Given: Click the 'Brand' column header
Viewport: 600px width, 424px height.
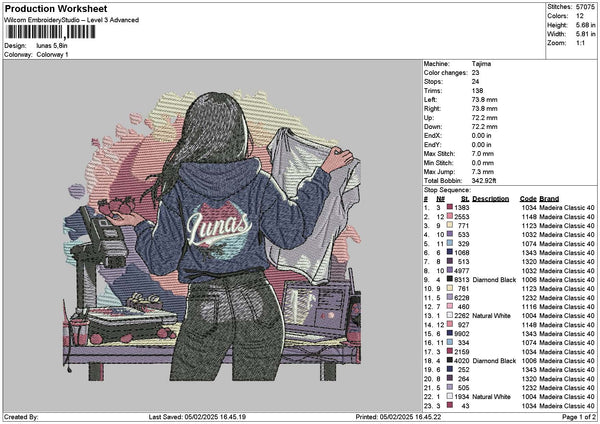Looking at the screenshot, I should (x=549, y=199).
